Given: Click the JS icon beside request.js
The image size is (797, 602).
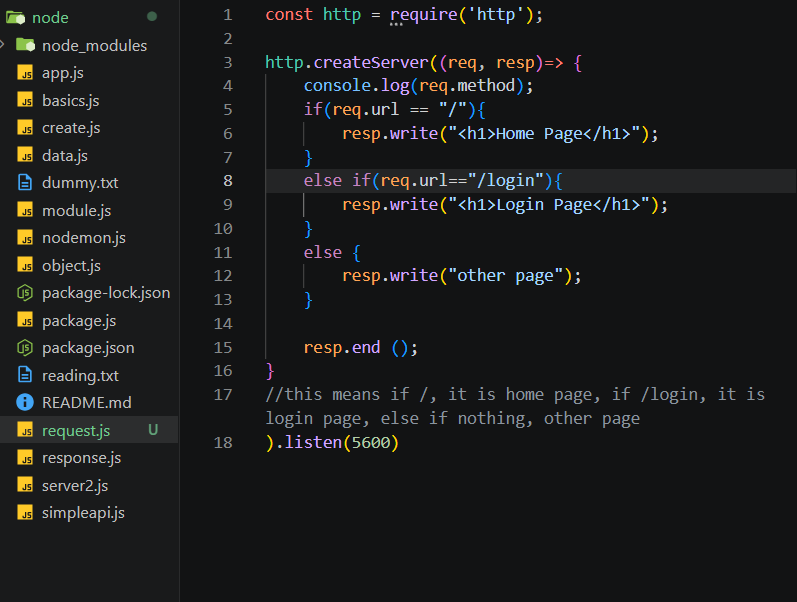Looking at the screenshot, I should point(25,430).
